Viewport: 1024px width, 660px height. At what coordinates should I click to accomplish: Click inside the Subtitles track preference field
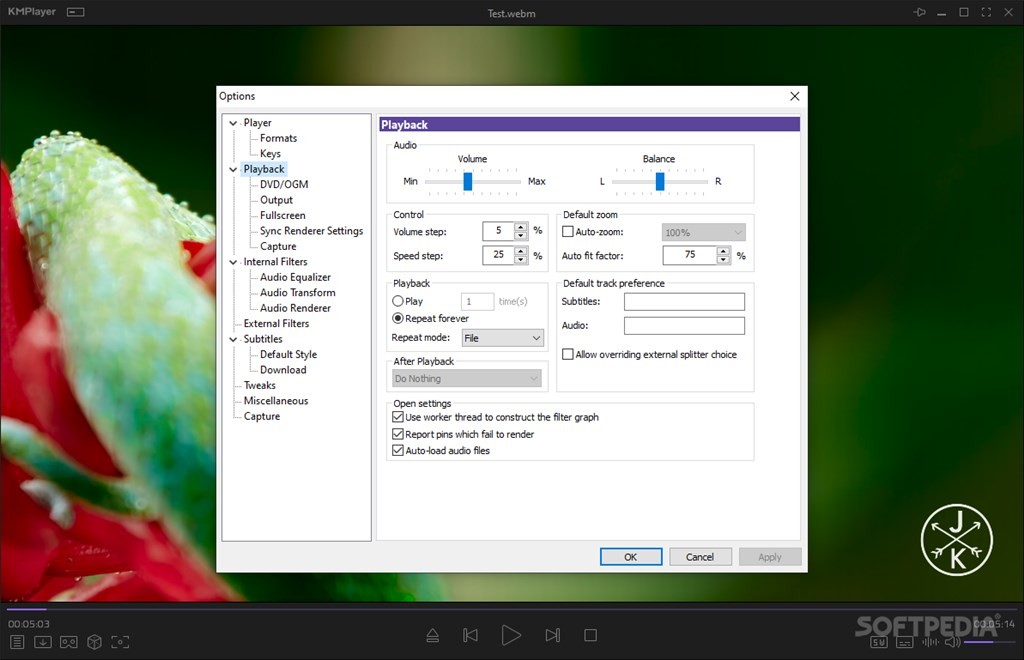[x=684, y=301]
